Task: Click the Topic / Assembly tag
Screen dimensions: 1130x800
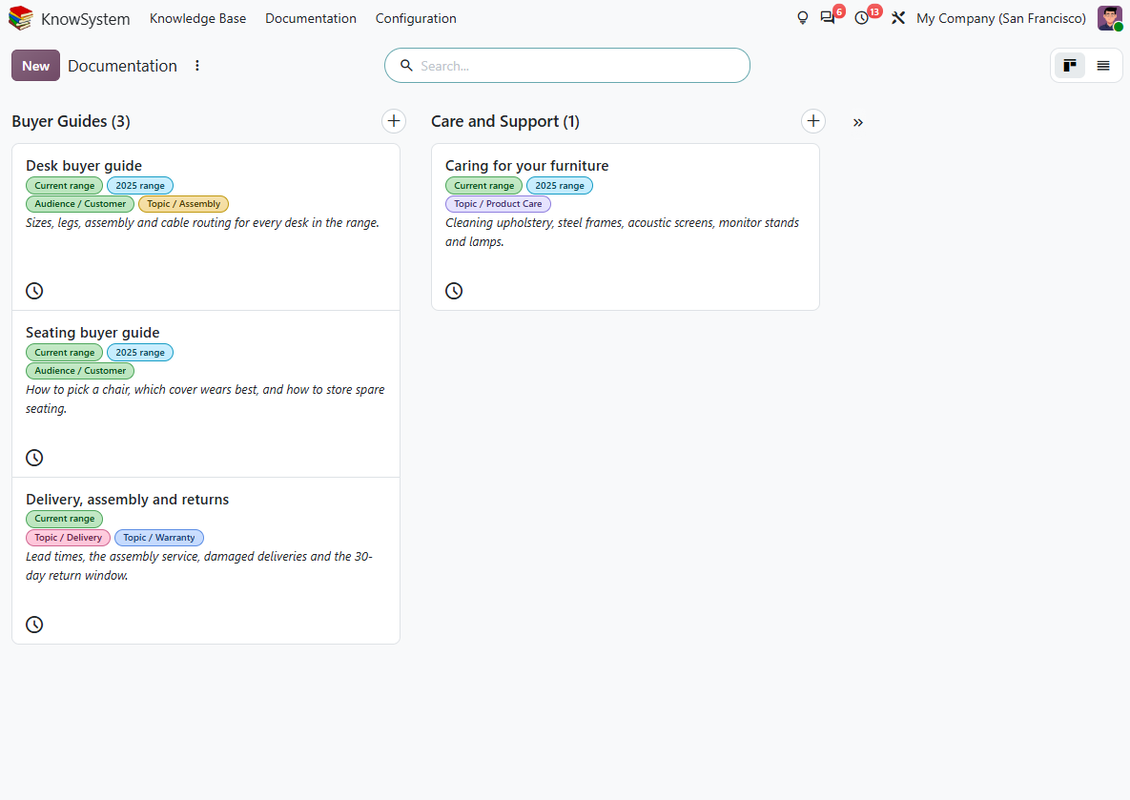Action: click(x=183, y=204)
